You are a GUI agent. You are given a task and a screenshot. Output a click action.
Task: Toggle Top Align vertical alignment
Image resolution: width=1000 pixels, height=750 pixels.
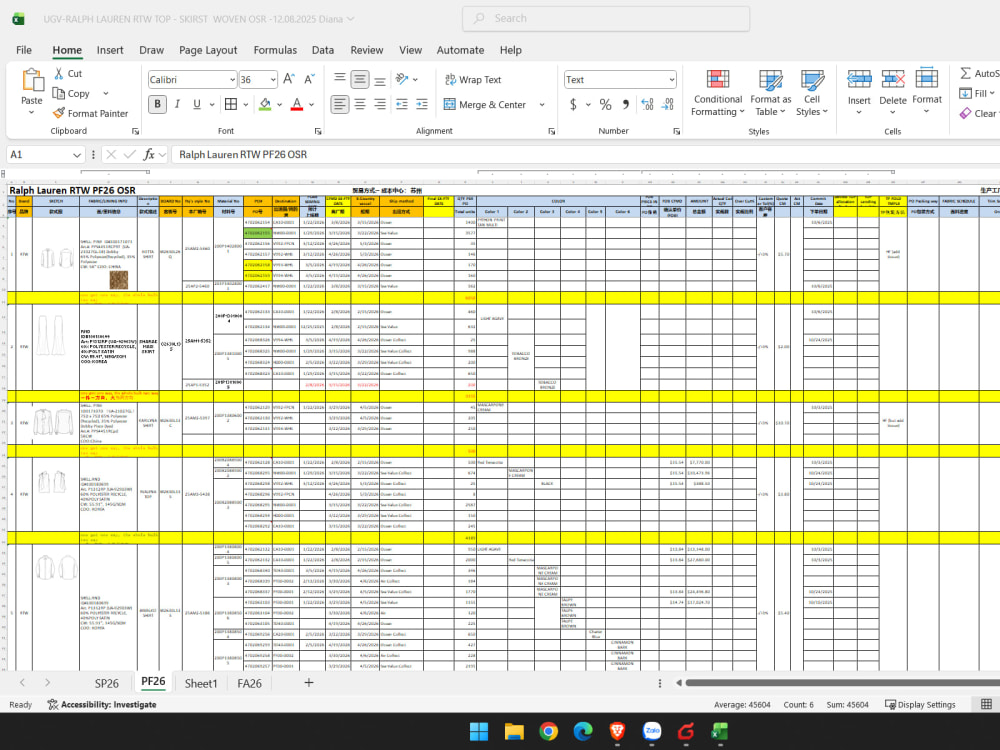[340, 78]
